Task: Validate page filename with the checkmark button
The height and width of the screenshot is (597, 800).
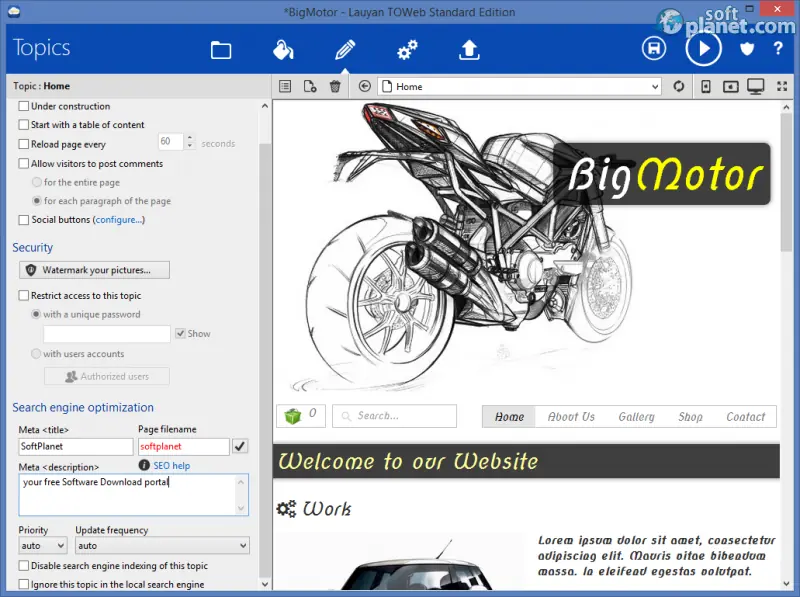Action: 240,446
